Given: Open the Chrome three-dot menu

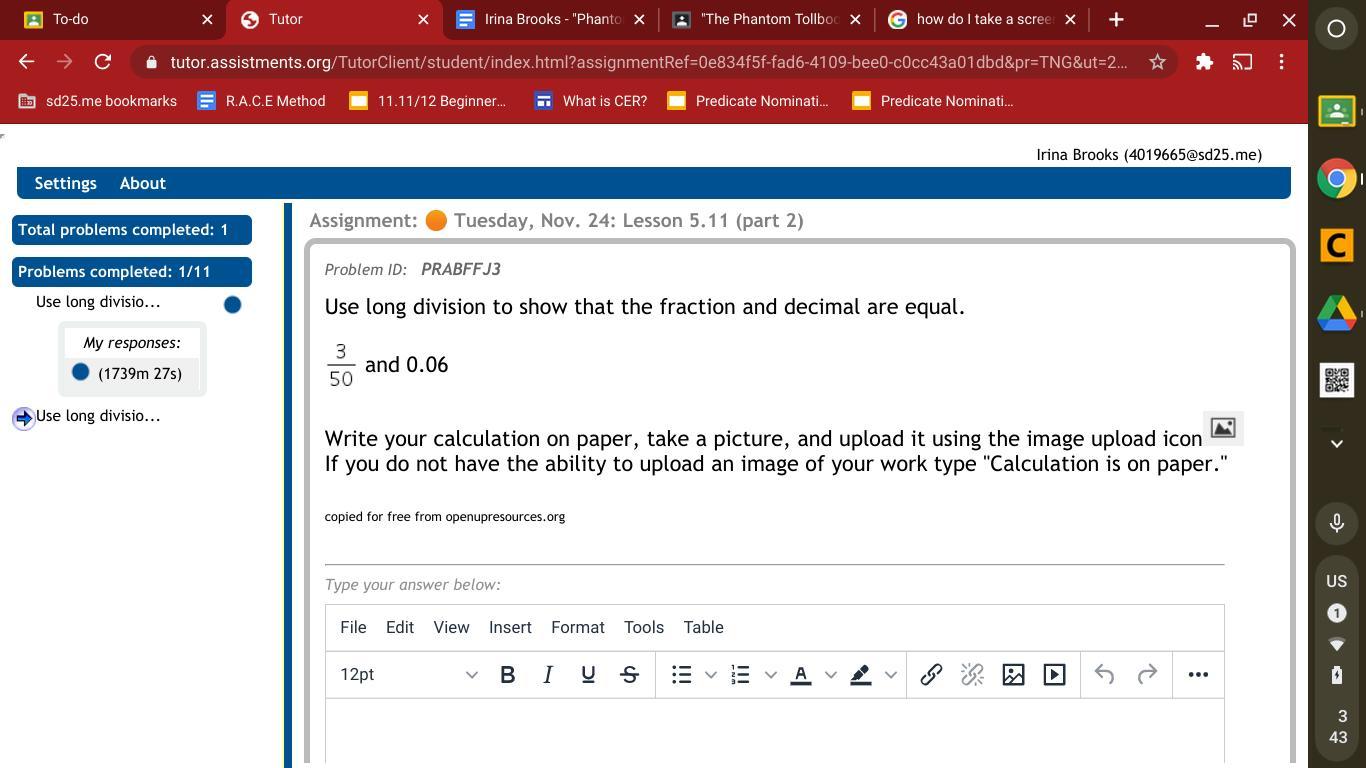Looking at the screenshot, I should point(1281,62).
